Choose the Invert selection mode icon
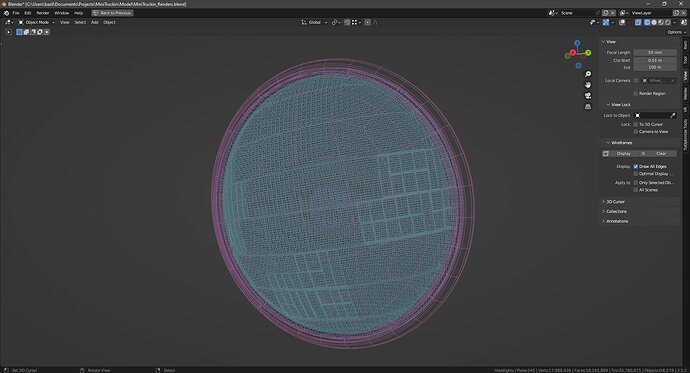The height and width of the screenshot is (373, 690). click(40, 32)
